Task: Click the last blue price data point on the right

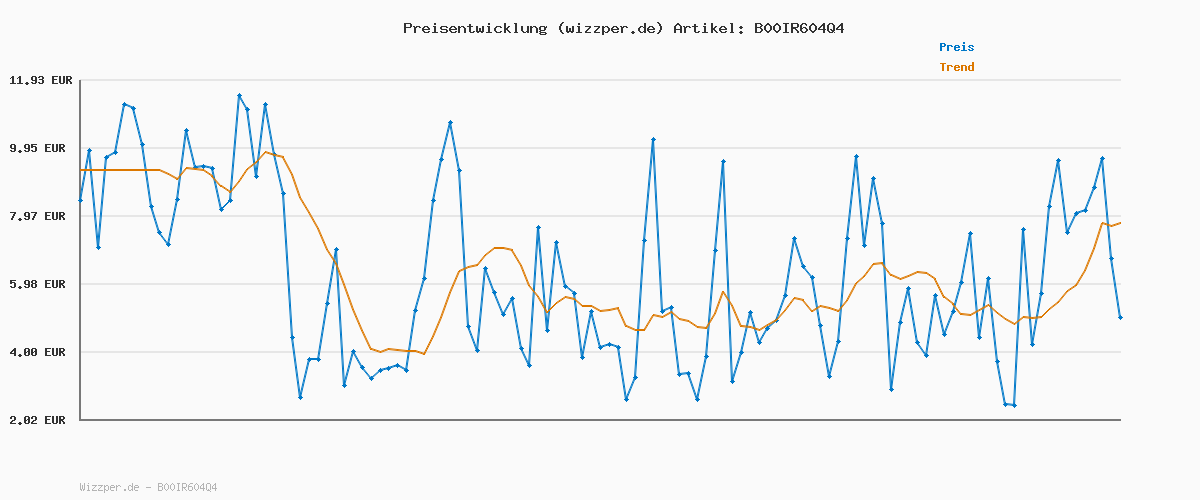Action: click(x=1120, y=318)
